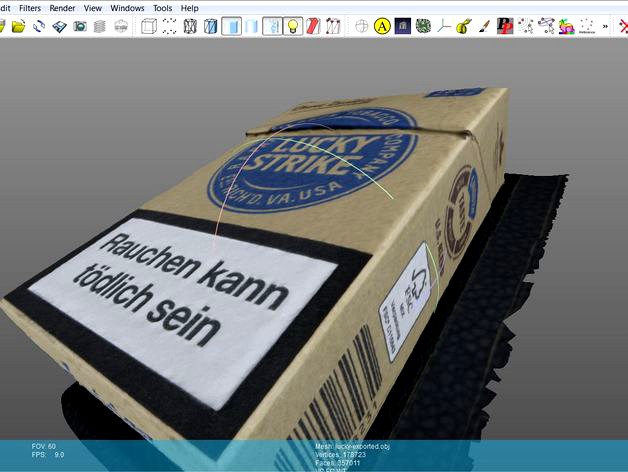The image size is (628, 472).
Task: Open the Tools menu
Action: click(x=162, y=8)
